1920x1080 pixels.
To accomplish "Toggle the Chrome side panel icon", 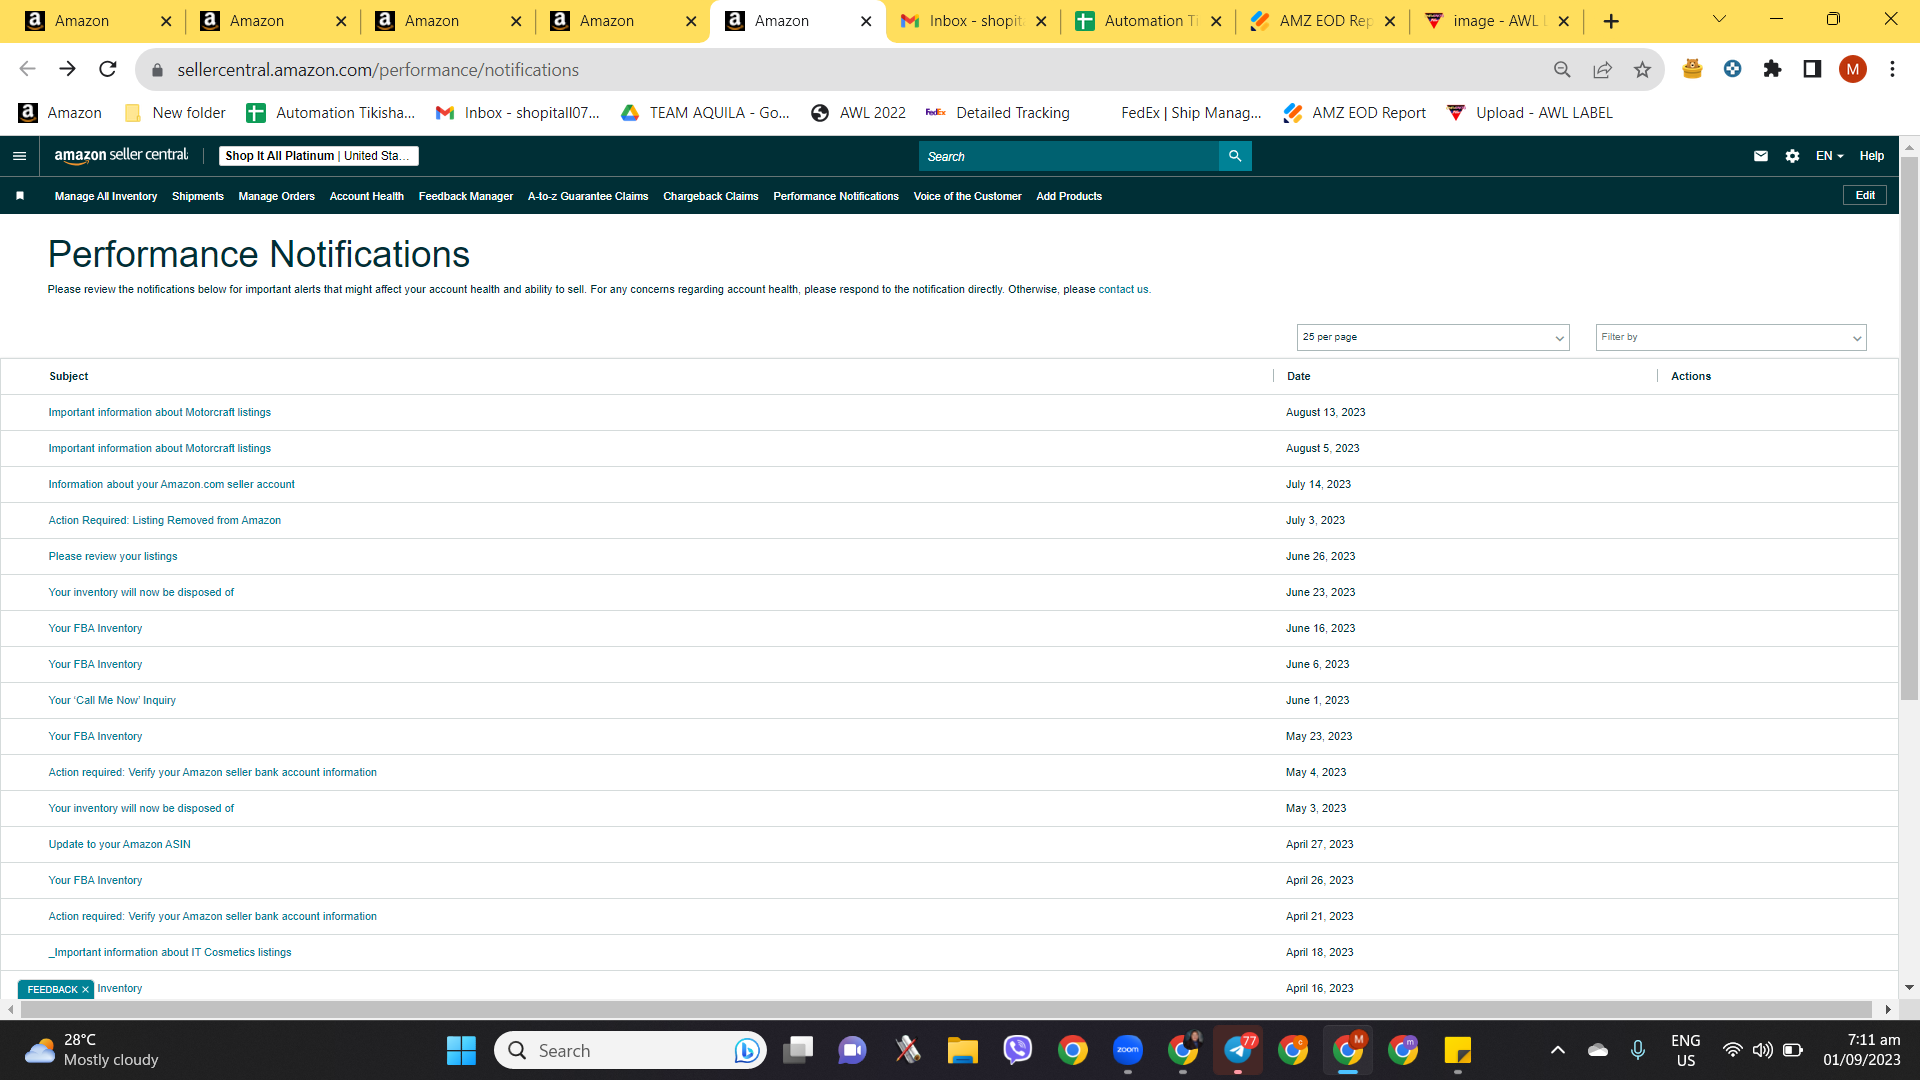I will pos(1812,69).
